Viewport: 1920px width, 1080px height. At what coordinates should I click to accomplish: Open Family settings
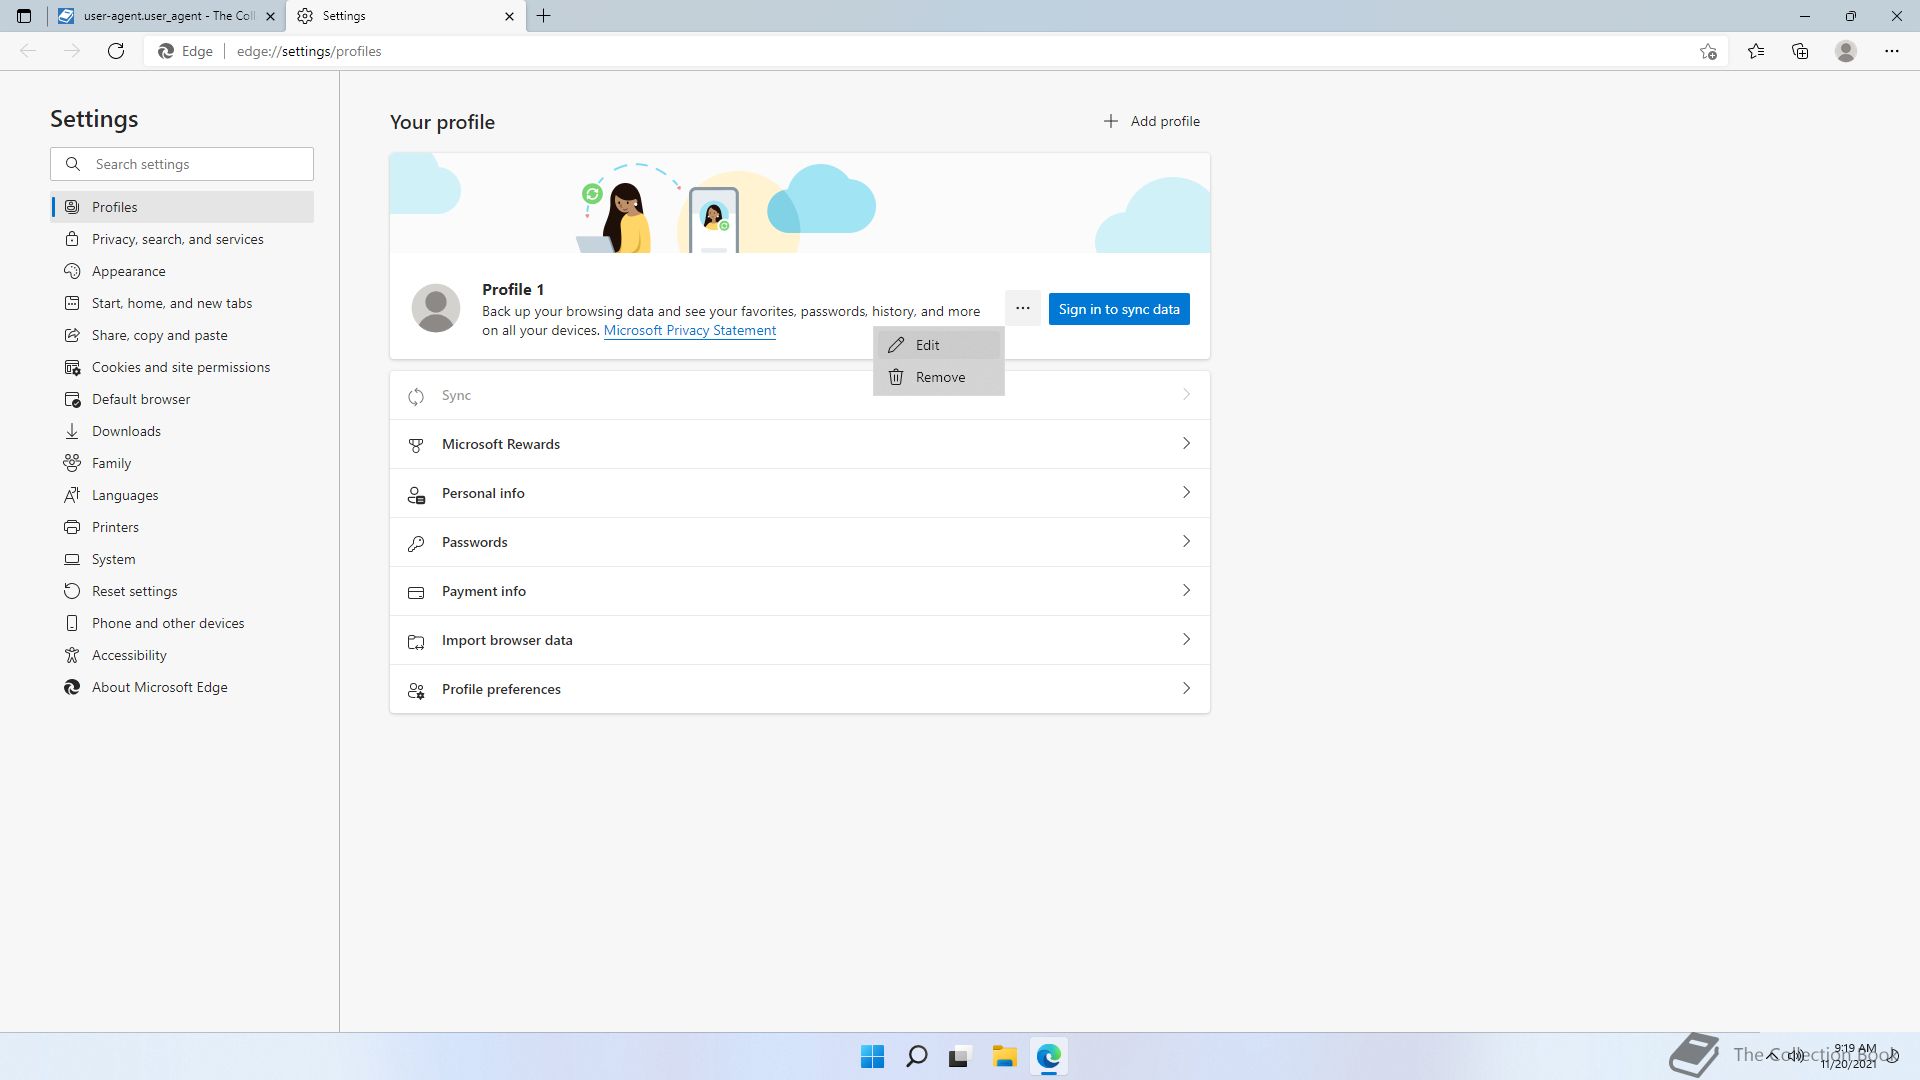click(182, 463)
